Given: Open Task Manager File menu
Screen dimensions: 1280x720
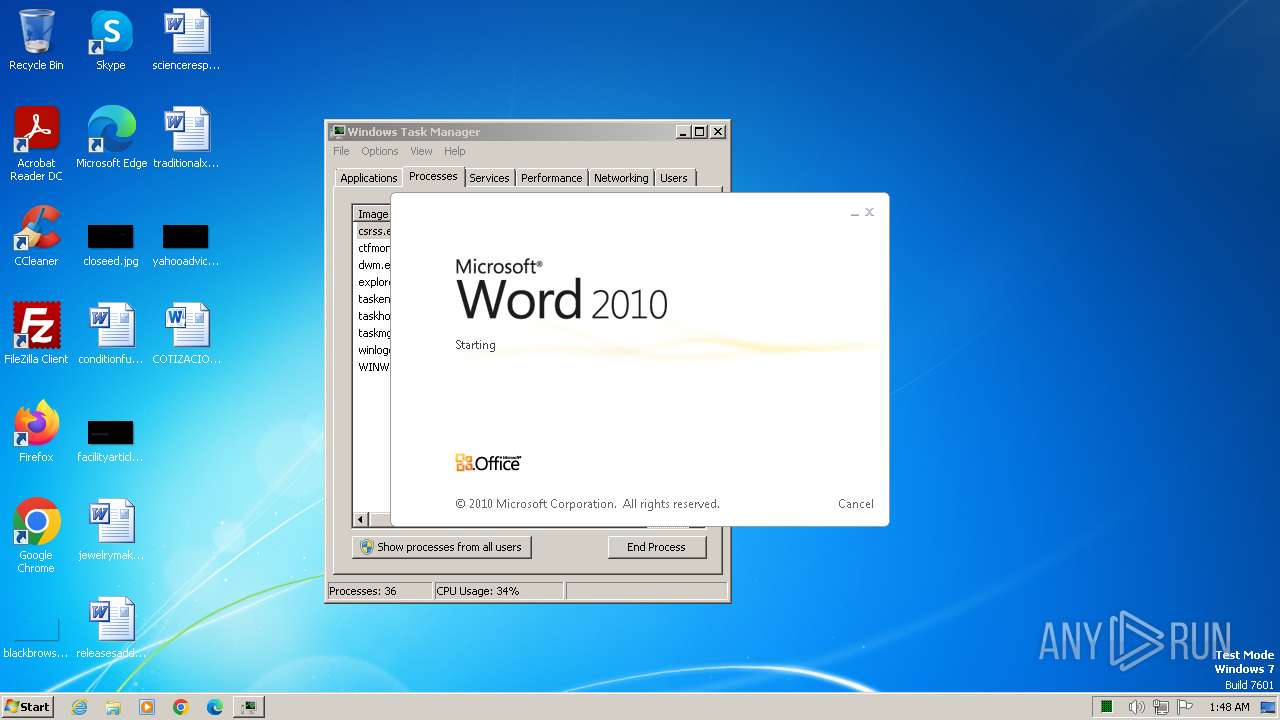Looking at the screenshot, I should [x=341, y=151].
